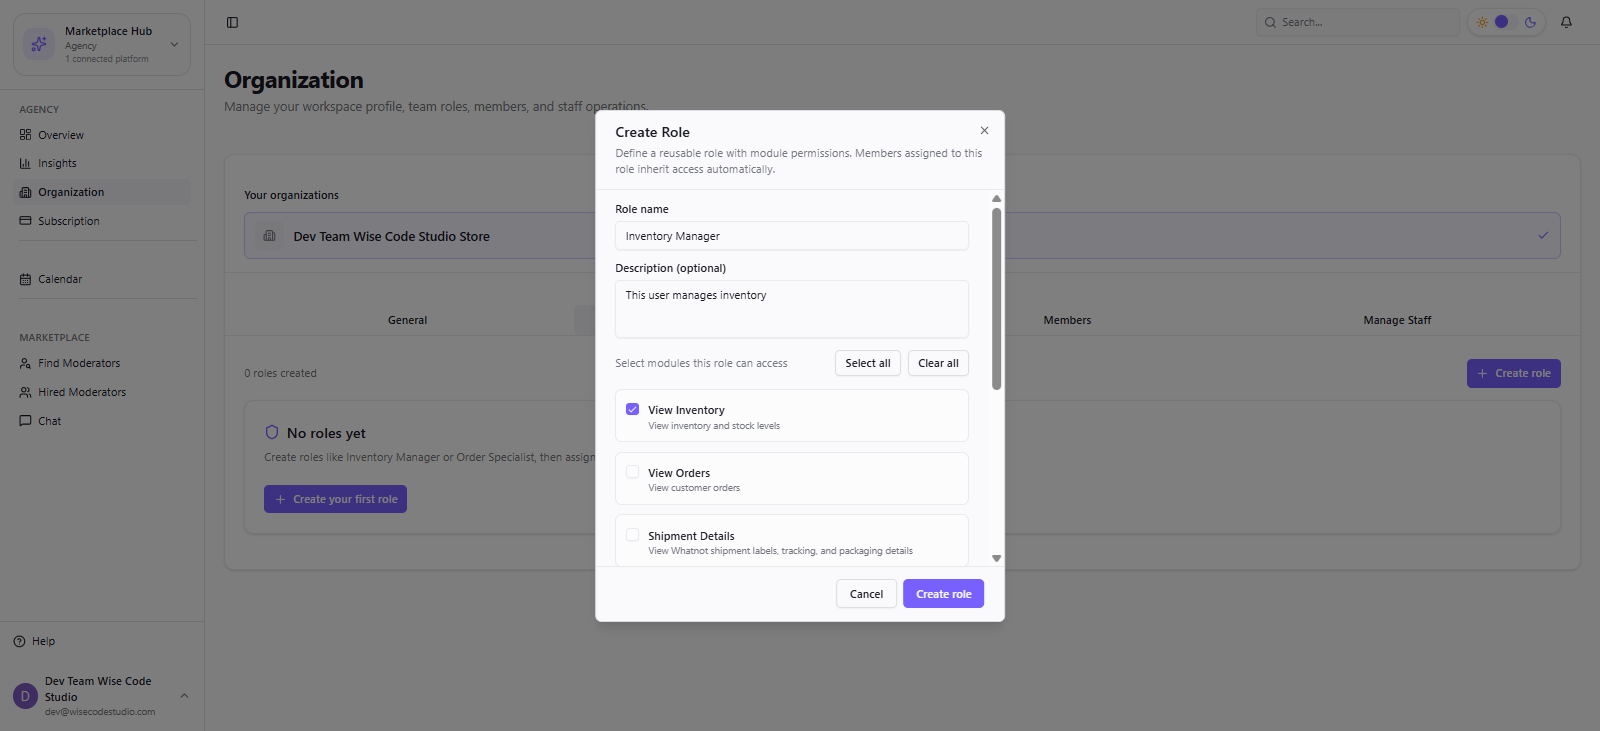Click Create your first role button
Viewport: 1600px width, 731px height.
click(335, 499)
